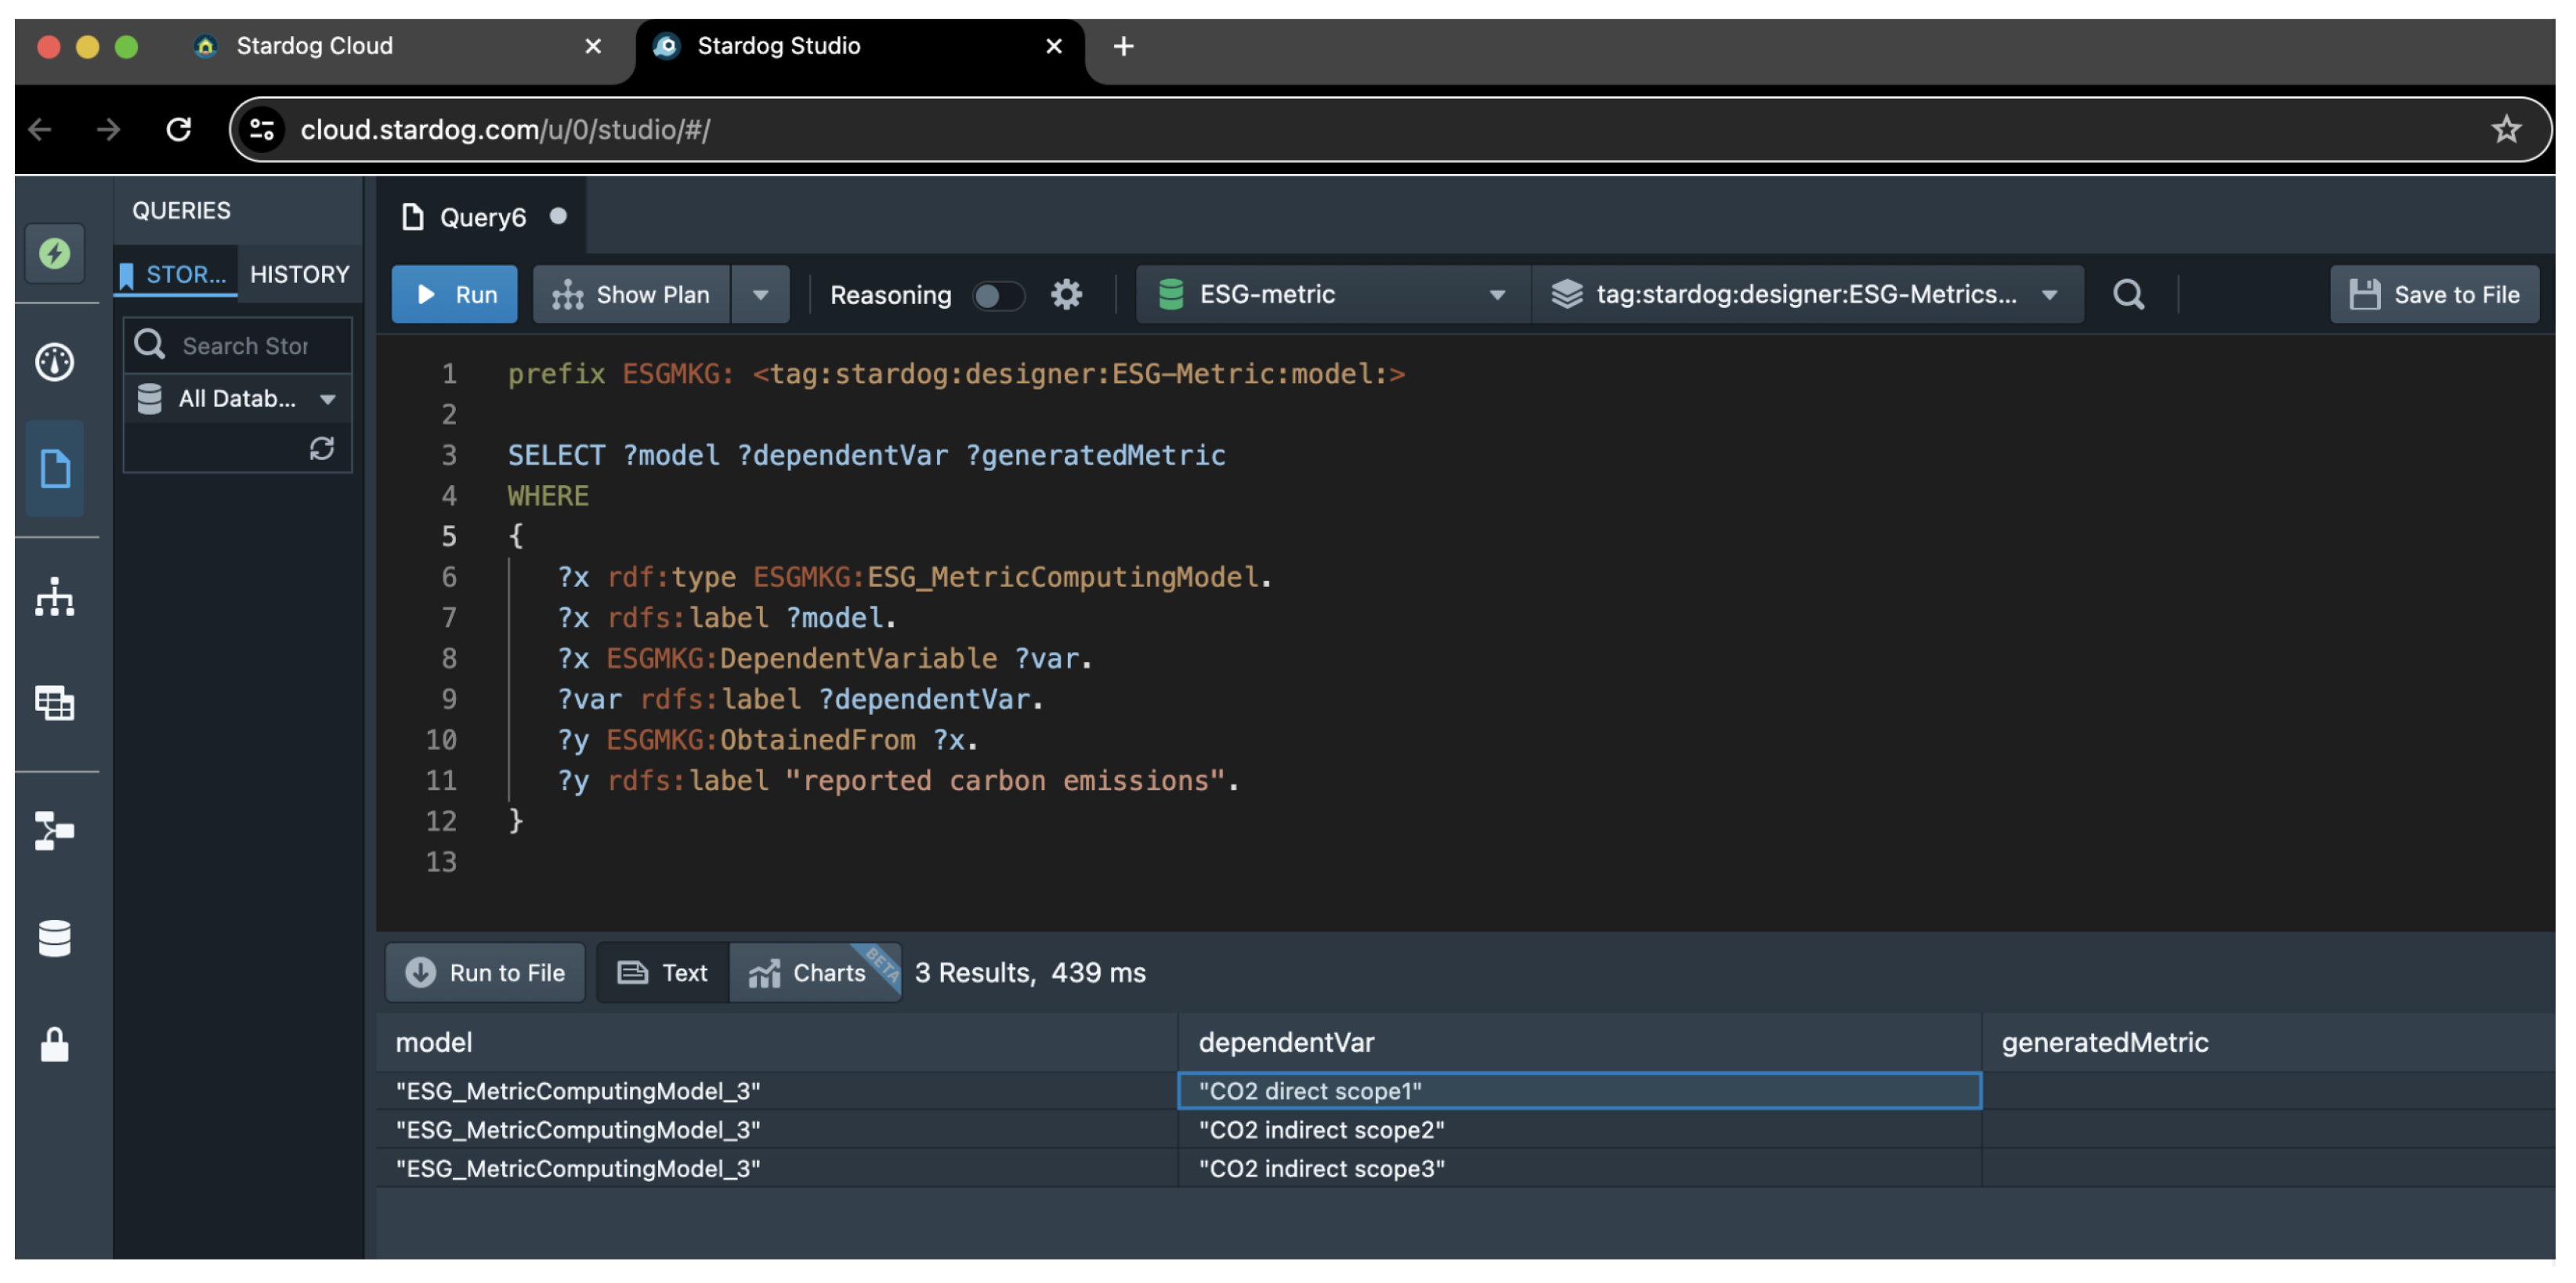Open the ESG-metric database dropdown
Screen dimensions: 2576x1283
click(1332, 295)
